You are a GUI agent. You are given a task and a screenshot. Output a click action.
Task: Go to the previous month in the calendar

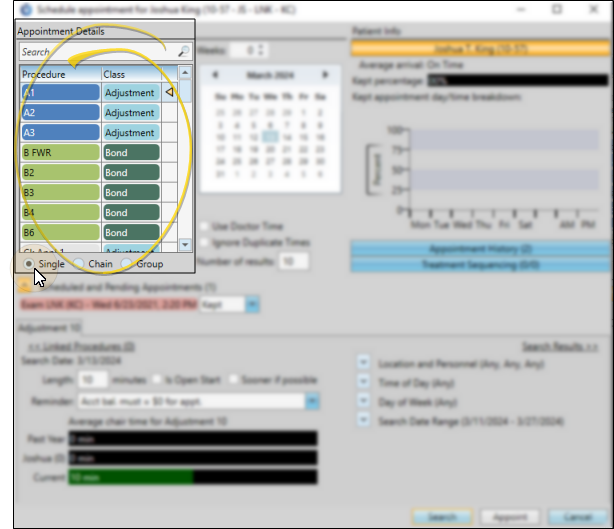tap(215, 75)
